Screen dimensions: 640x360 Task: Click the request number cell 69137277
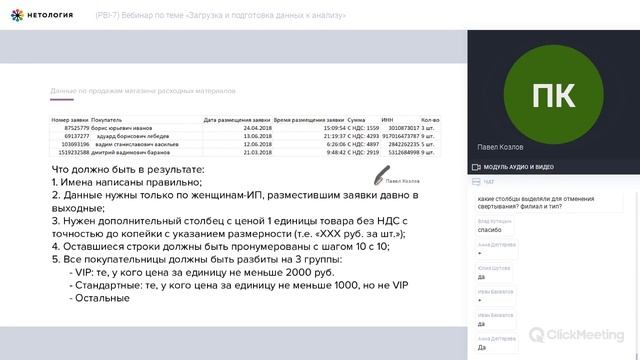pyautogui.click(x=77, y=136)
